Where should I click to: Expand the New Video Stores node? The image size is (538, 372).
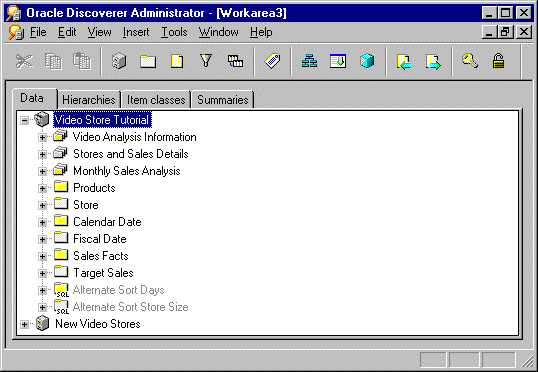point(24,324)
